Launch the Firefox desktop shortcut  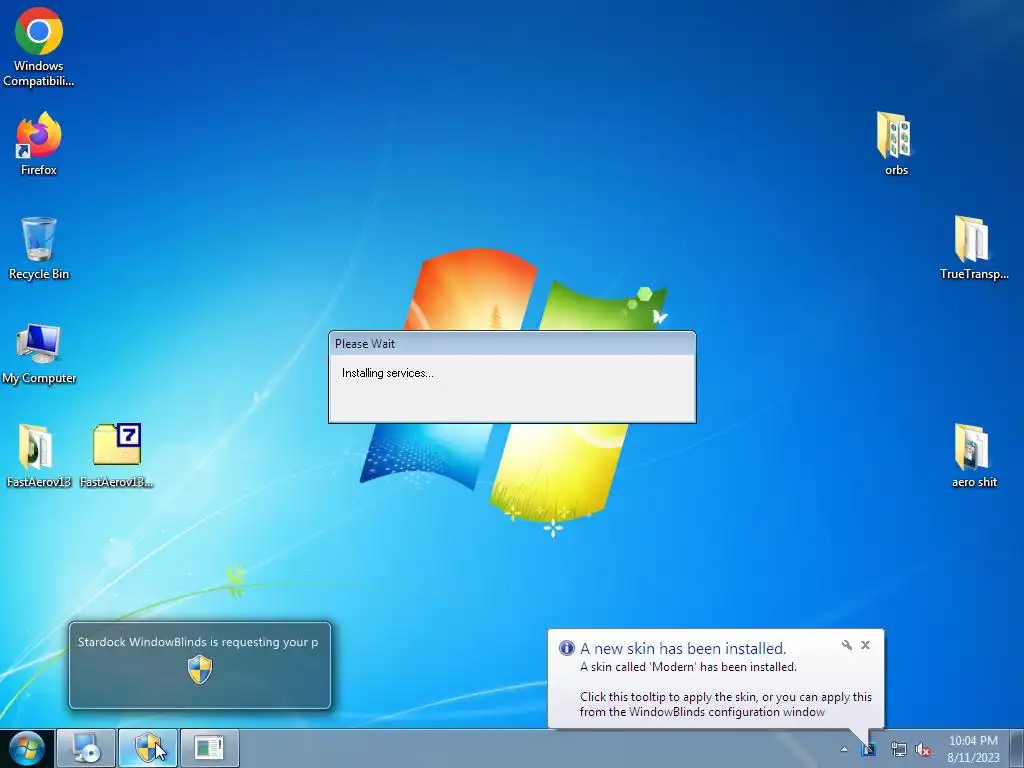pos(39,144)
